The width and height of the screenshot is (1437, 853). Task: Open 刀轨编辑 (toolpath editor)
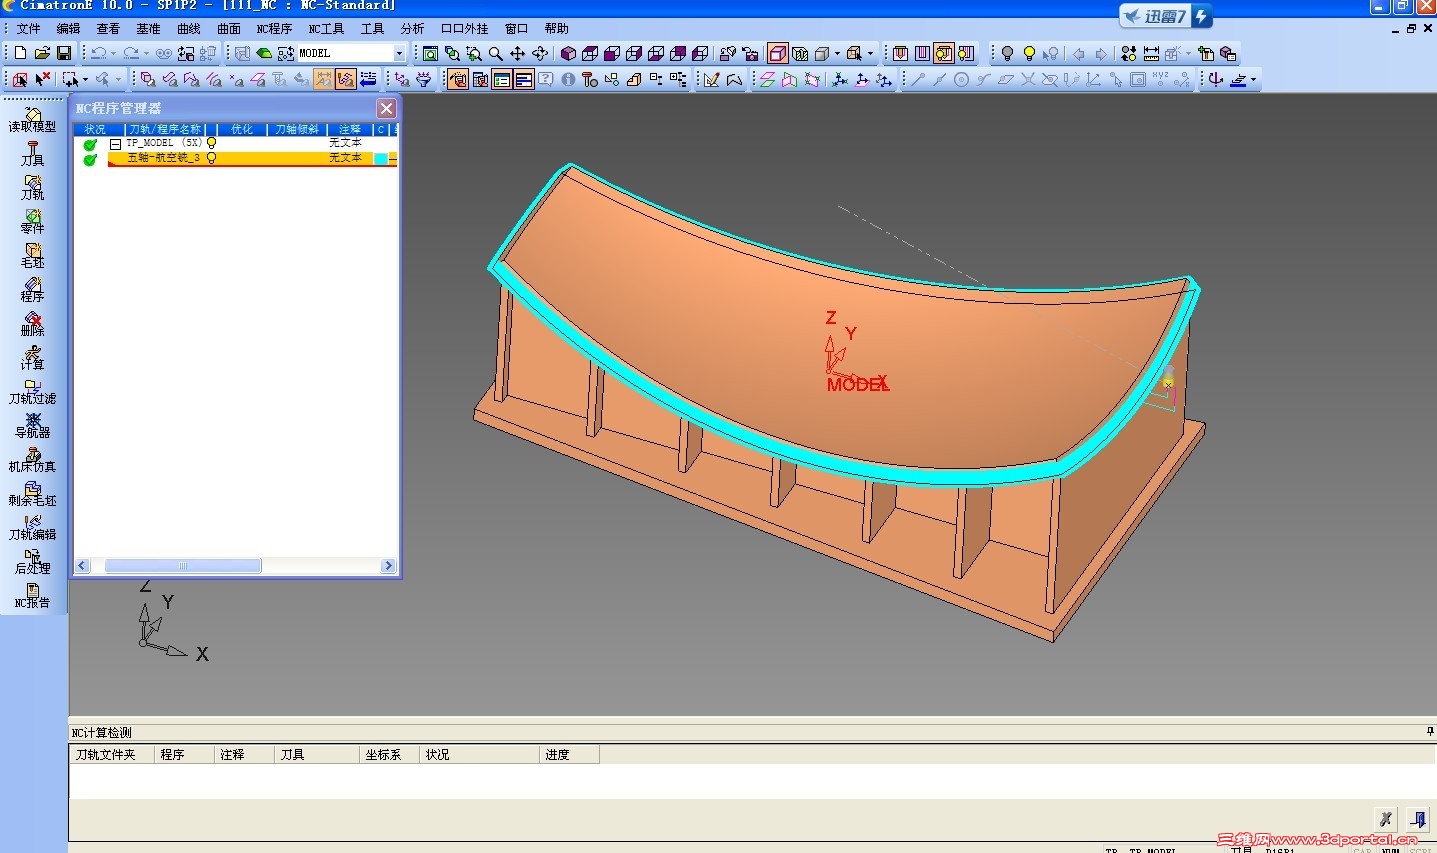[x=32, y=528]
